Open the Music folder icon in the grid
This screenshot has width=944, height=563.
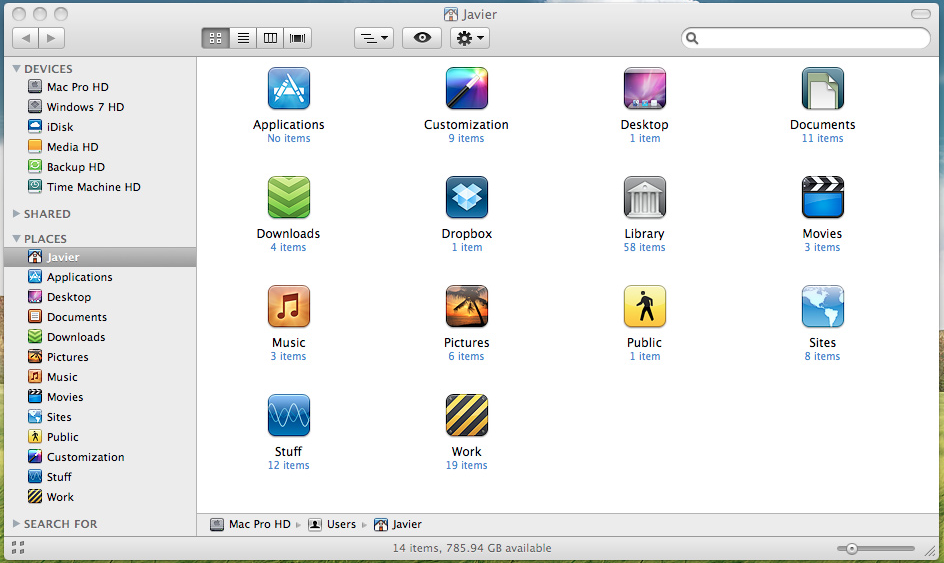click(x=289, y=306)
